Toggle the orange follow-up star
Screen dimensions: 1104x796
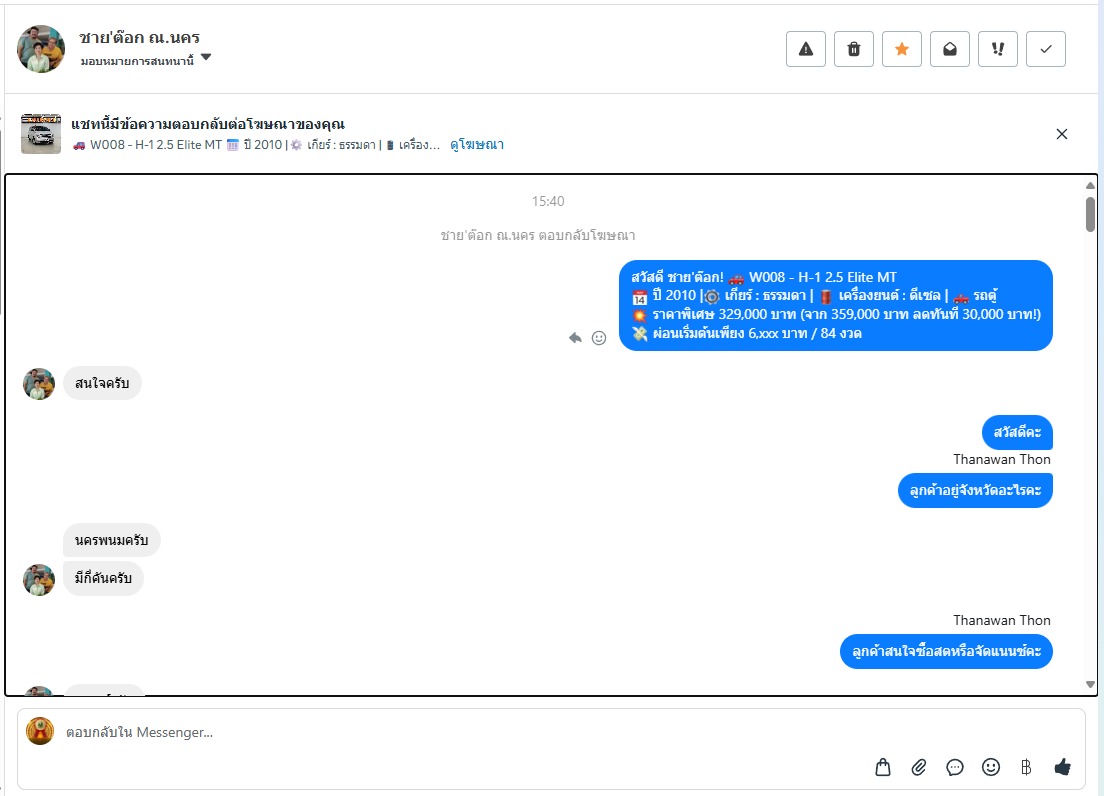[901, 49]
